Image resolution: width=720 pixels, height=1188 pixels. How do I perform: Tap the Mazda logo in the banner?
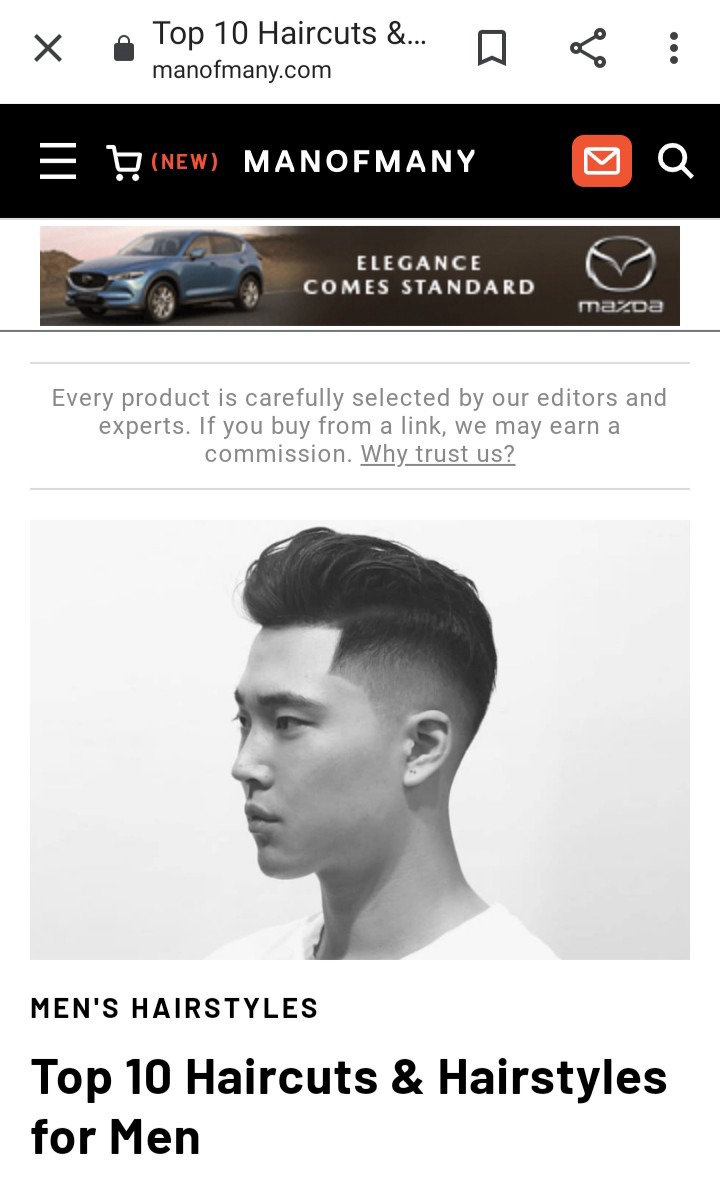point(621,275)
